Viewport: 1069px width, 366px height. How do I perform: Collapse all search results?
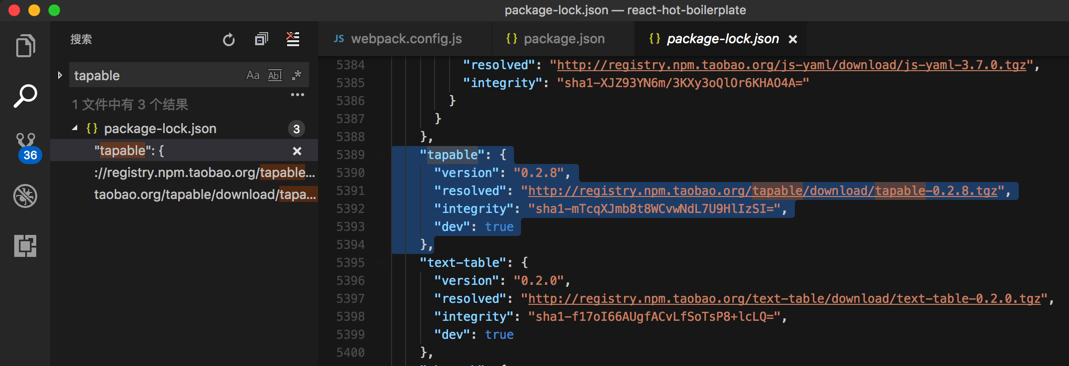point(261,40)
